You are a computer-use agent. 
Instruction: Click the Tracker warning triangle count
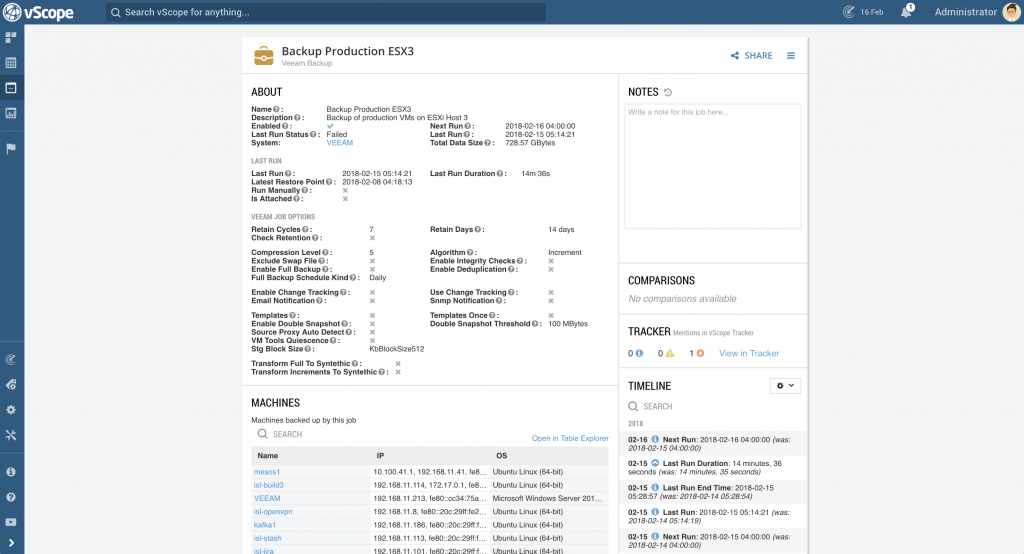tap(669, 353)
